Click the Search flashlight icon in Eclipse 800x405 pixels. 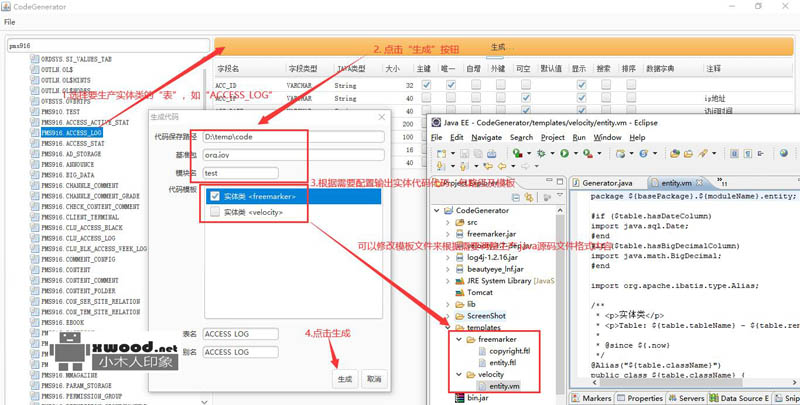pyautogui.click(x=703, y=154)
